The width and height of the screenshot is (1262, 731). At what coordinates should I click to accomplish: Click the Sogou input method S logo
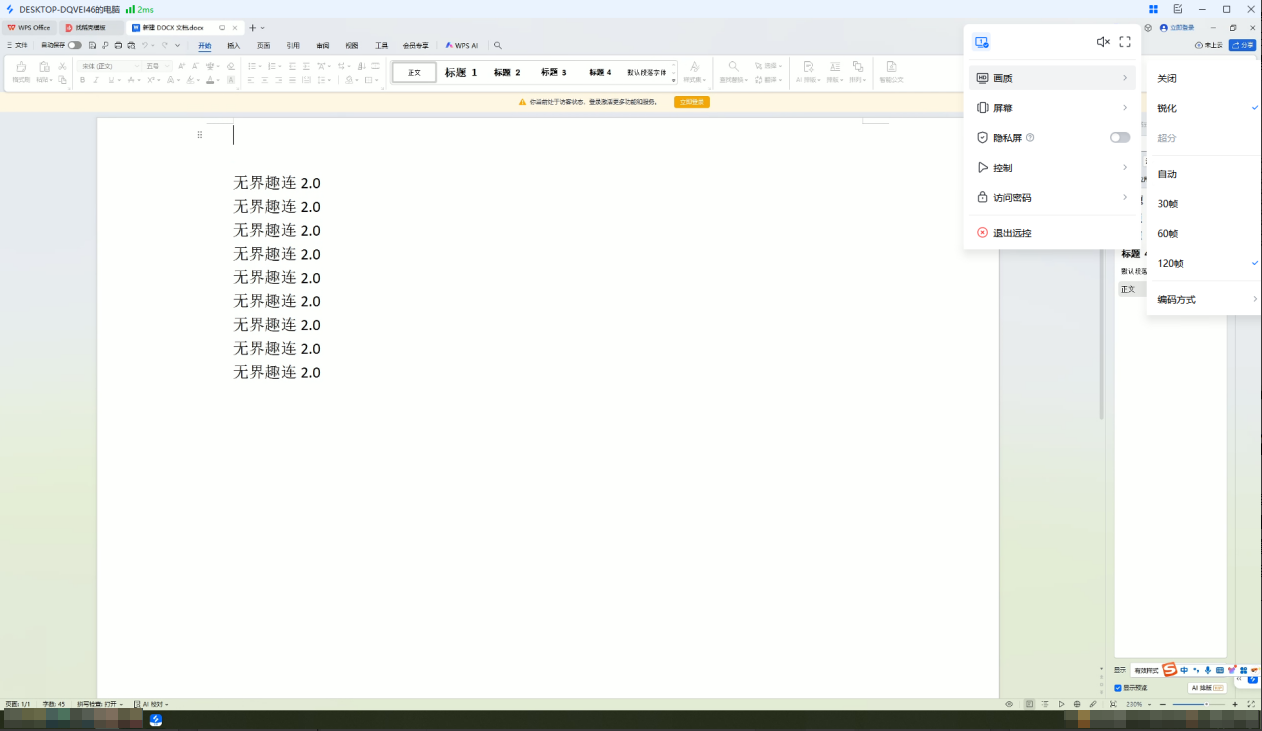tap(1169, 670)
